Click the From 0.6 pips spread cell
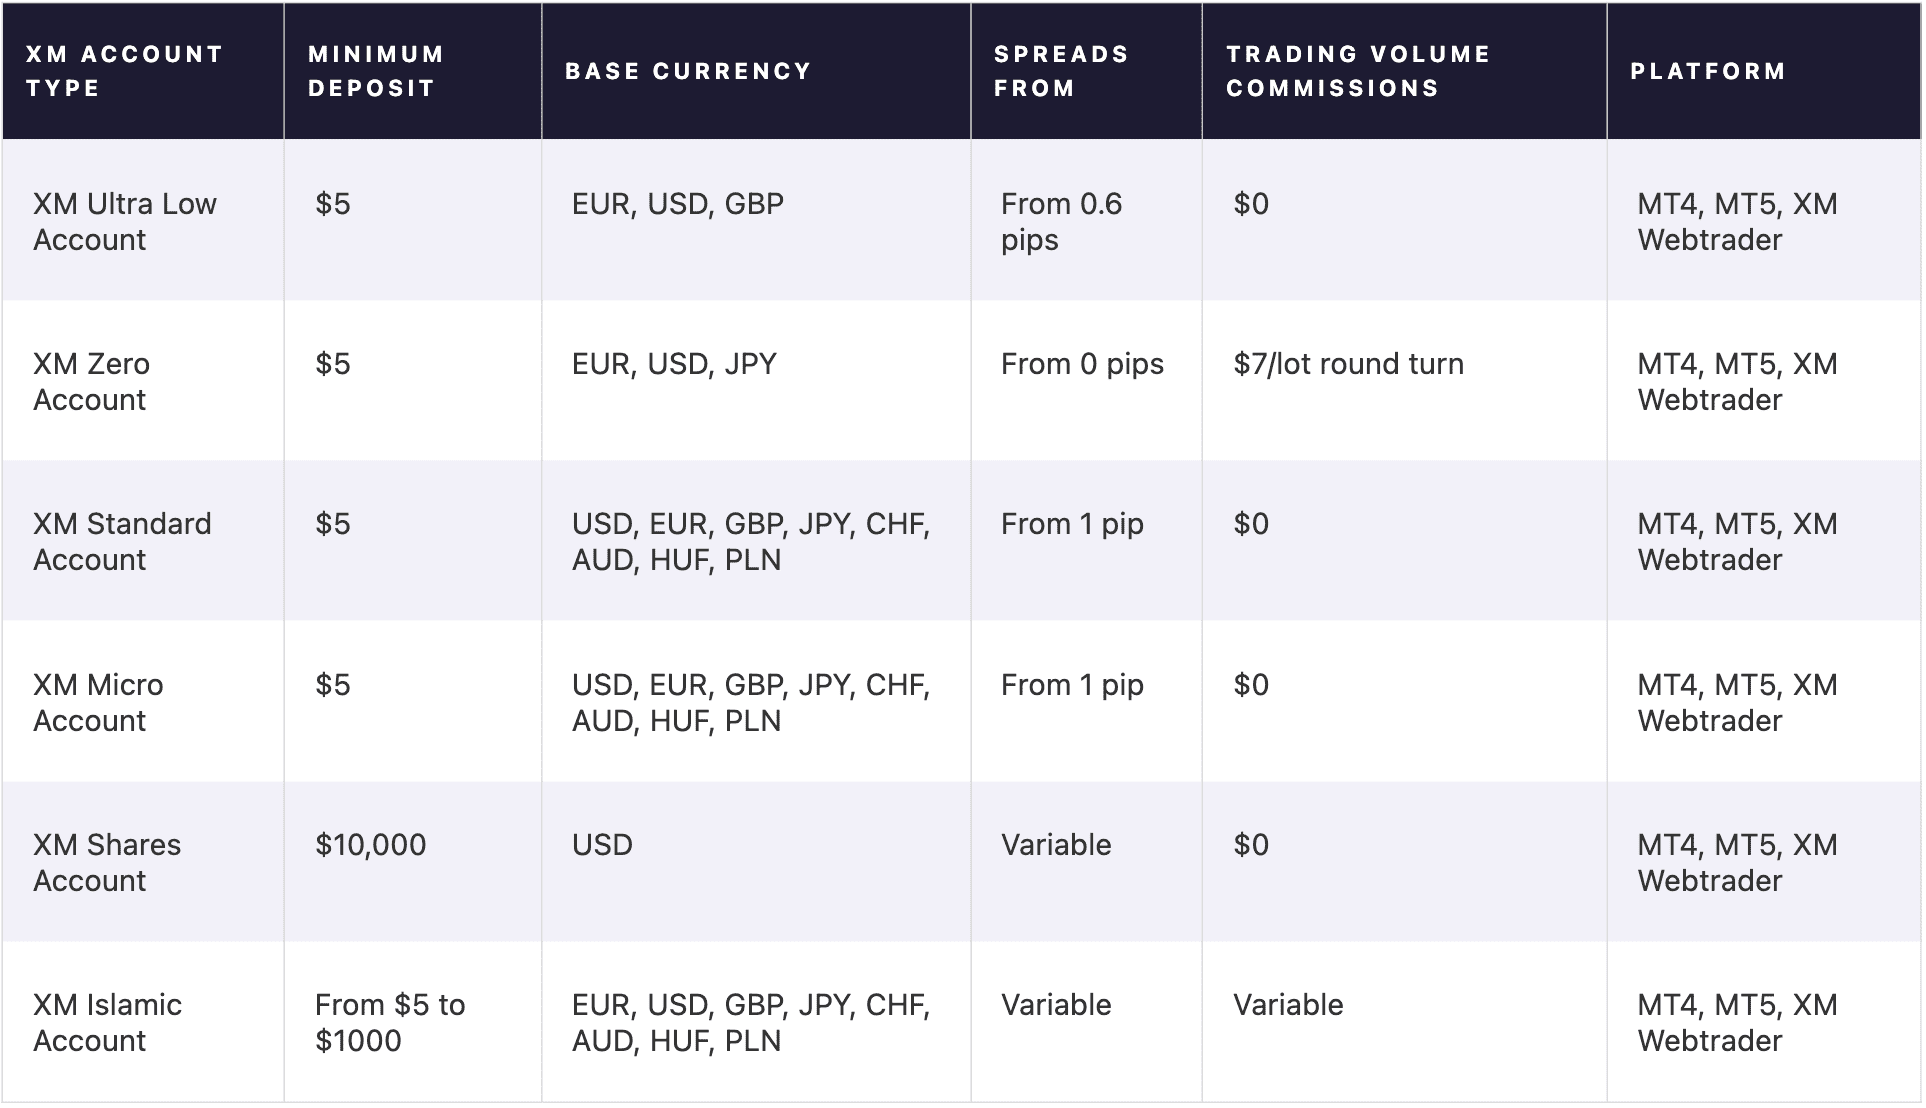 pos(1061,222)
